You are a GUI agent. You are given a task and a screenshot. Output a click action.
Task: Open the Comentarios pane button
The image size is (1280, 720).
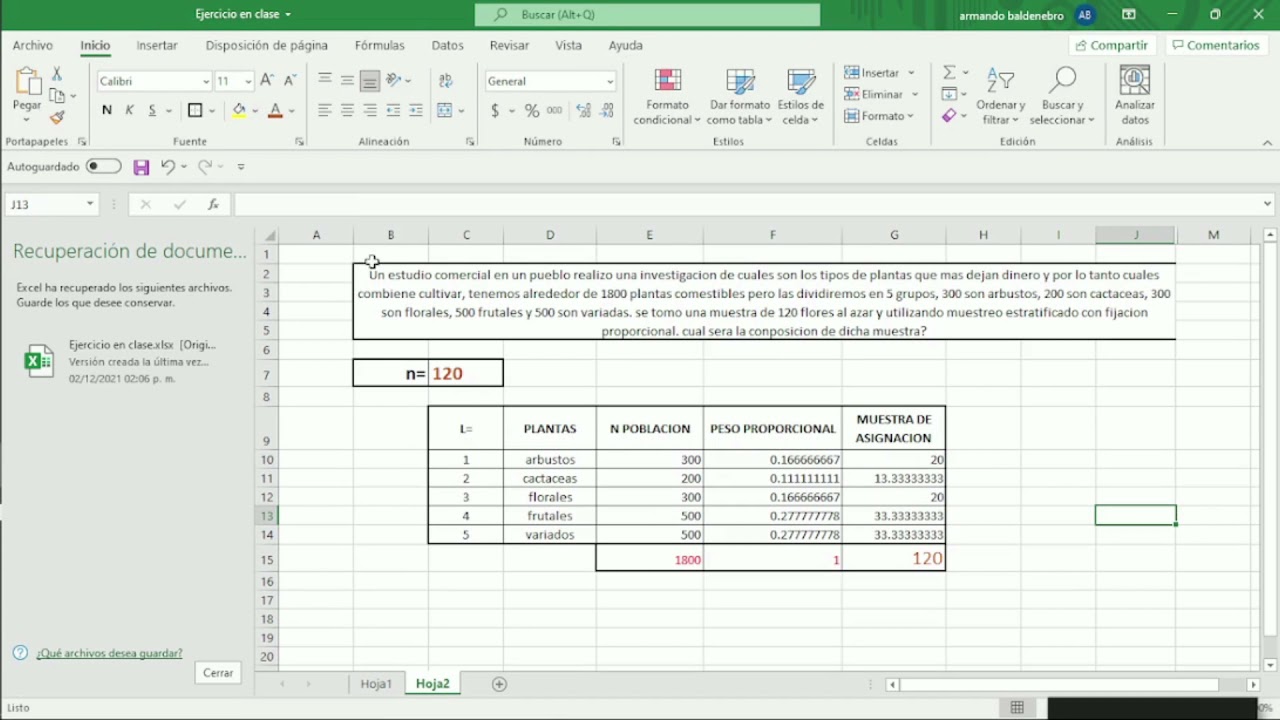tap(1215, 45)
